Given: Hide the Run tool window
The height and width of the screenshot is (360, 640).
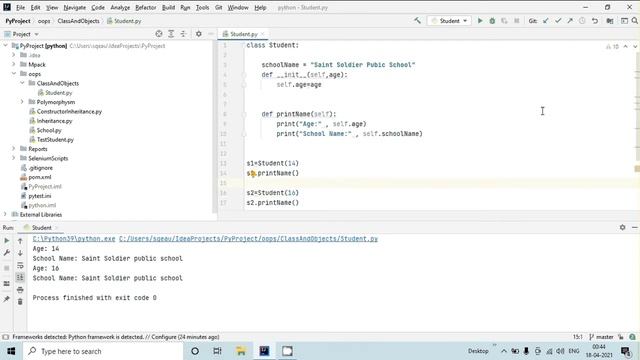Looking at the screenshot, I should 635,227.
